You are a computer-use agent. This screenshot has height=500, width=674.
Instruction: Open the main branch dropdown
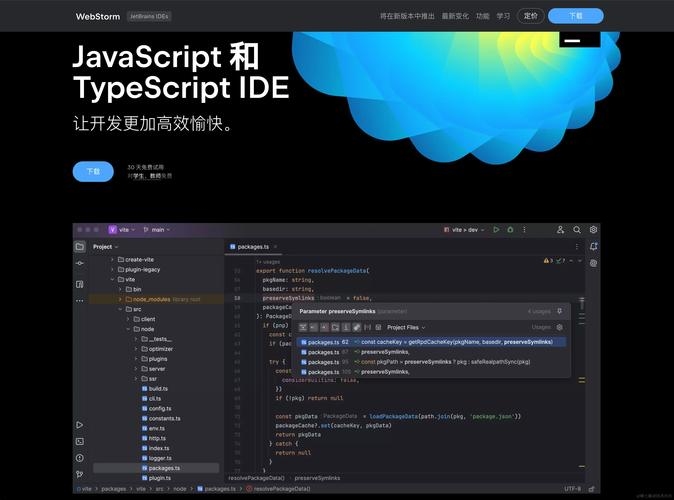pyautogui.click(x=157, y=230)
